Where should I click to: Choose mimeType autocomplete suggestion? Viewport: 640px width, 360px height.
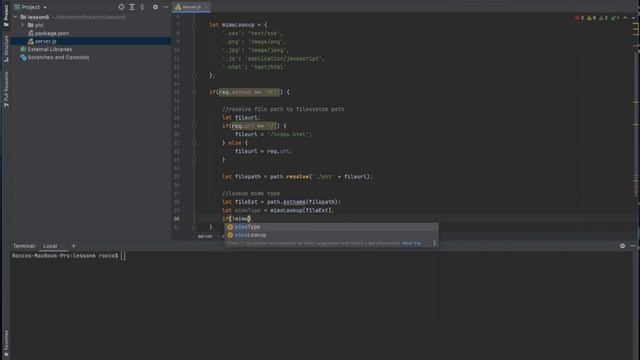(331, 227)
